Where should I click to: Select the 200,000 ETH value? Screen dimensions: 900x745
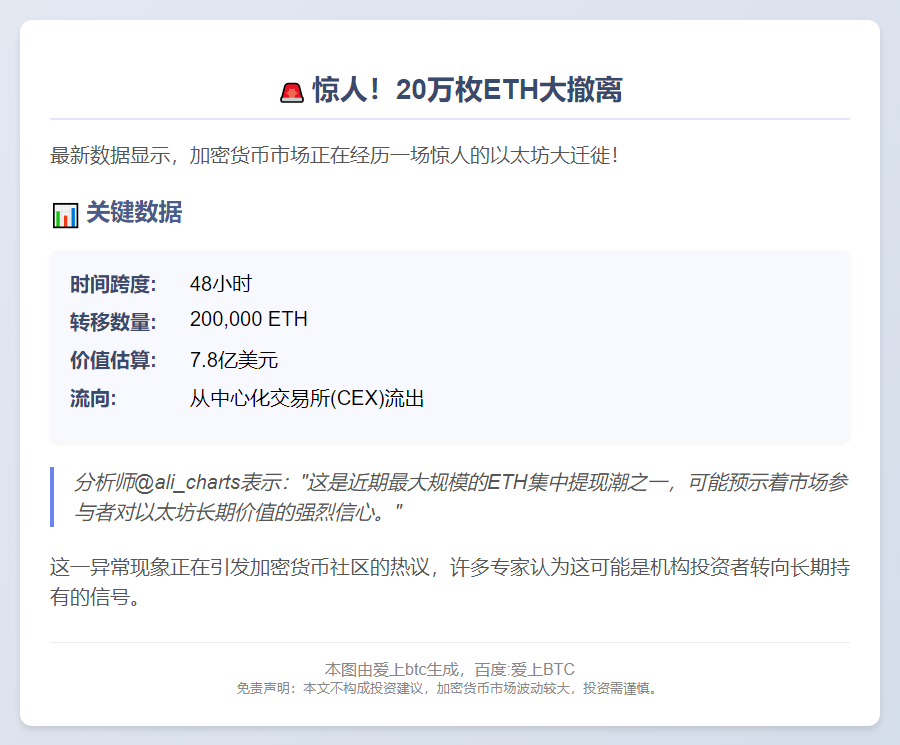[x=248, y=320]
